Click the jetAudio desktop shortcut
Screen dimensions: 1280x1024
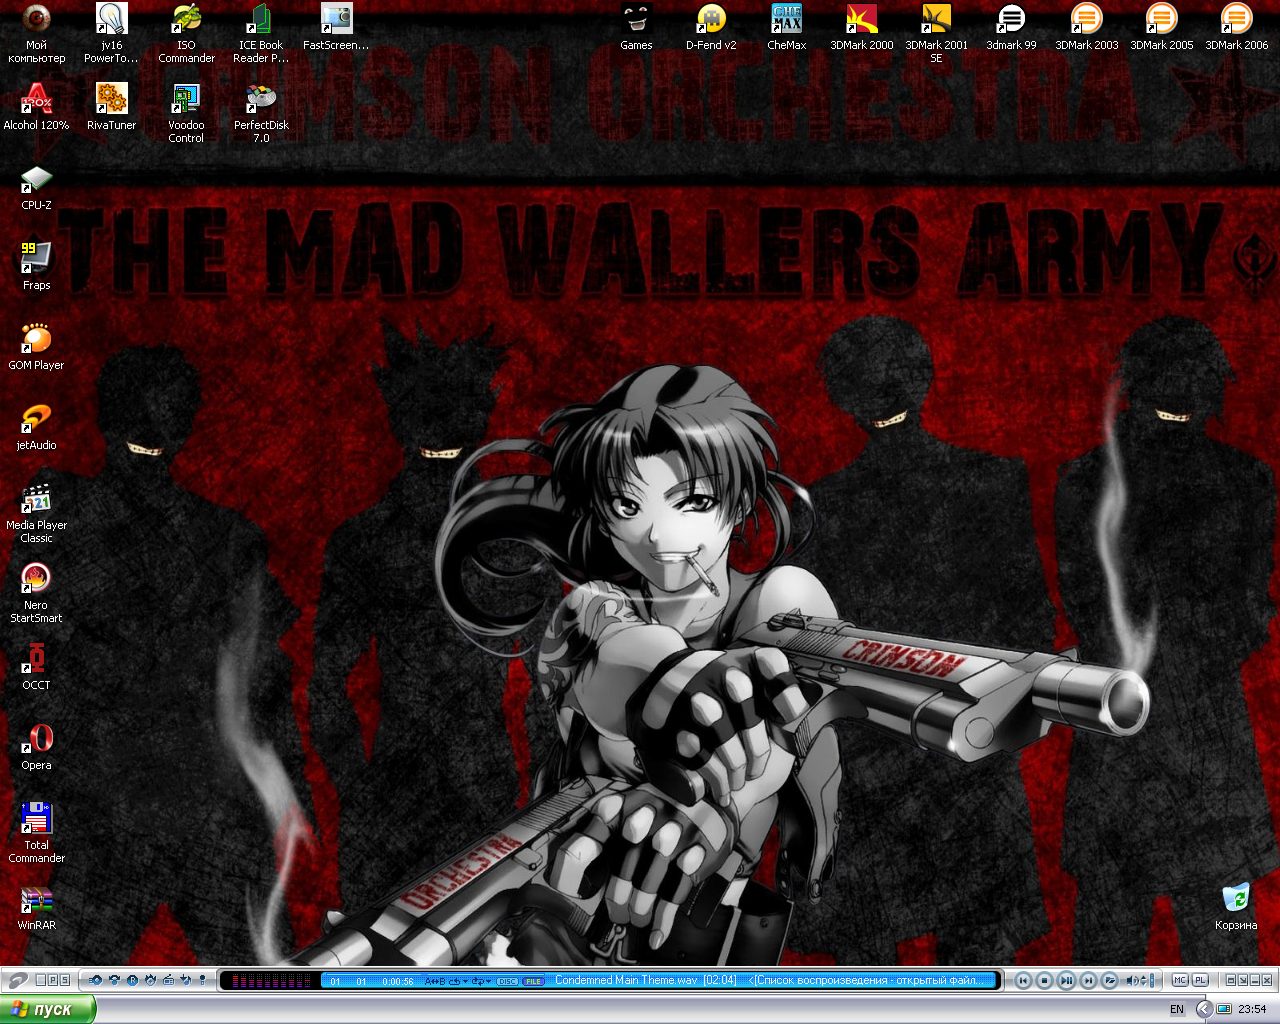click(36, 427)
